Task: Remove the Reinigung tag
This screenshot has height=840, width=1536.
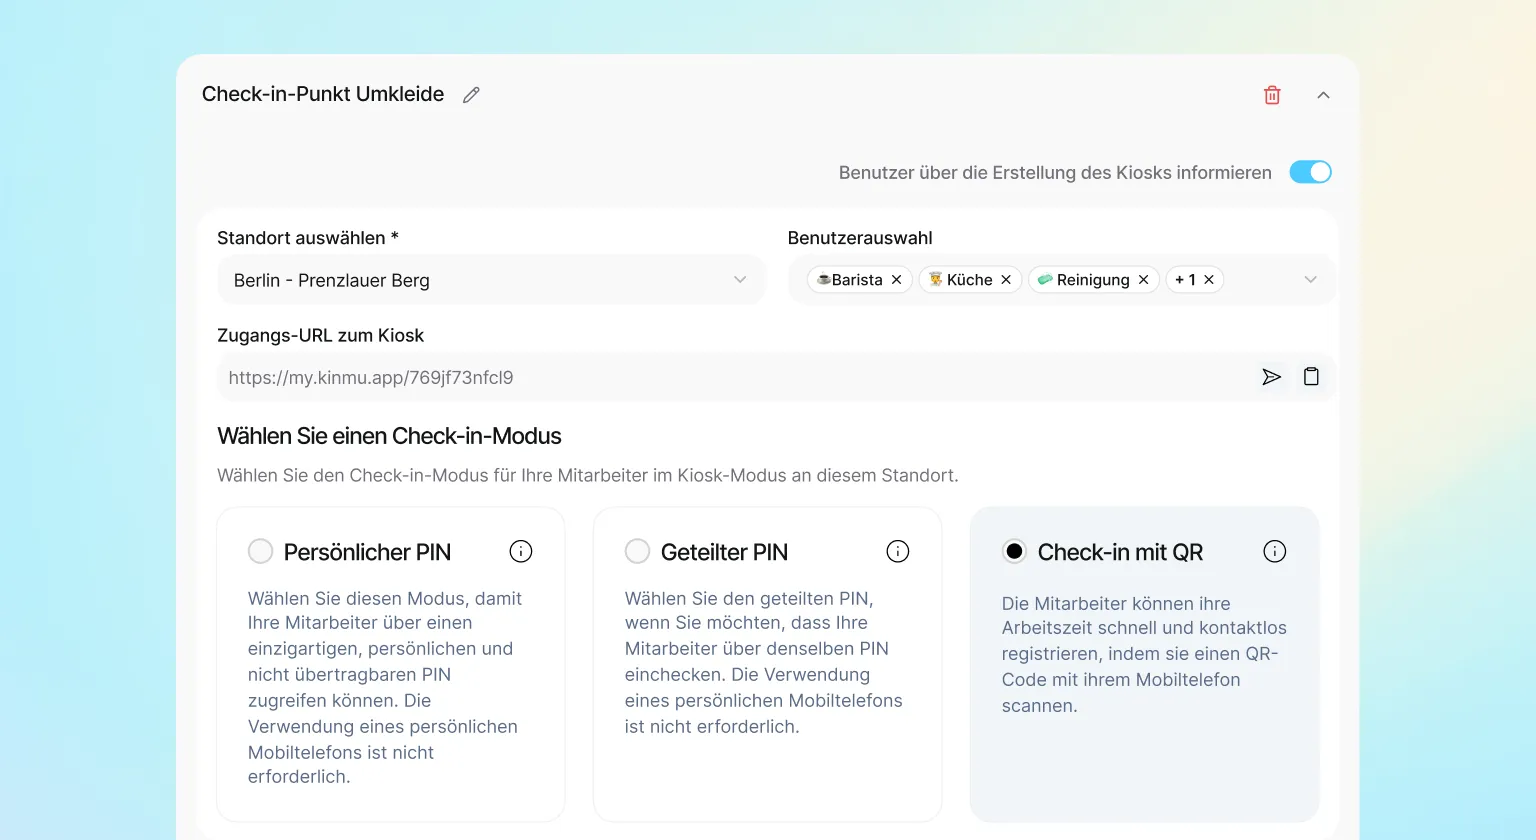Action: click(x=1143, y=280)
